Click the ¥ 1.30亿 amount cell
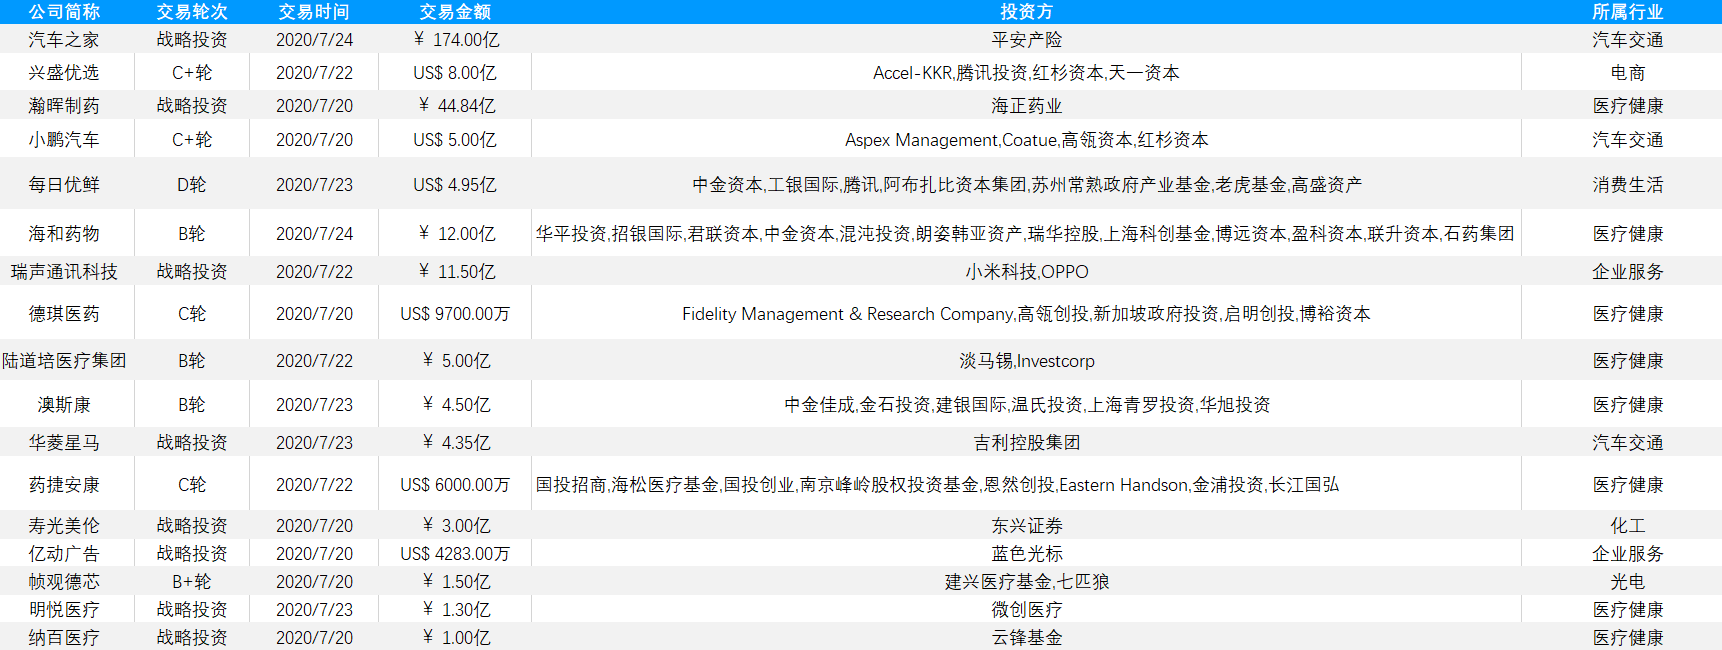 455,610
